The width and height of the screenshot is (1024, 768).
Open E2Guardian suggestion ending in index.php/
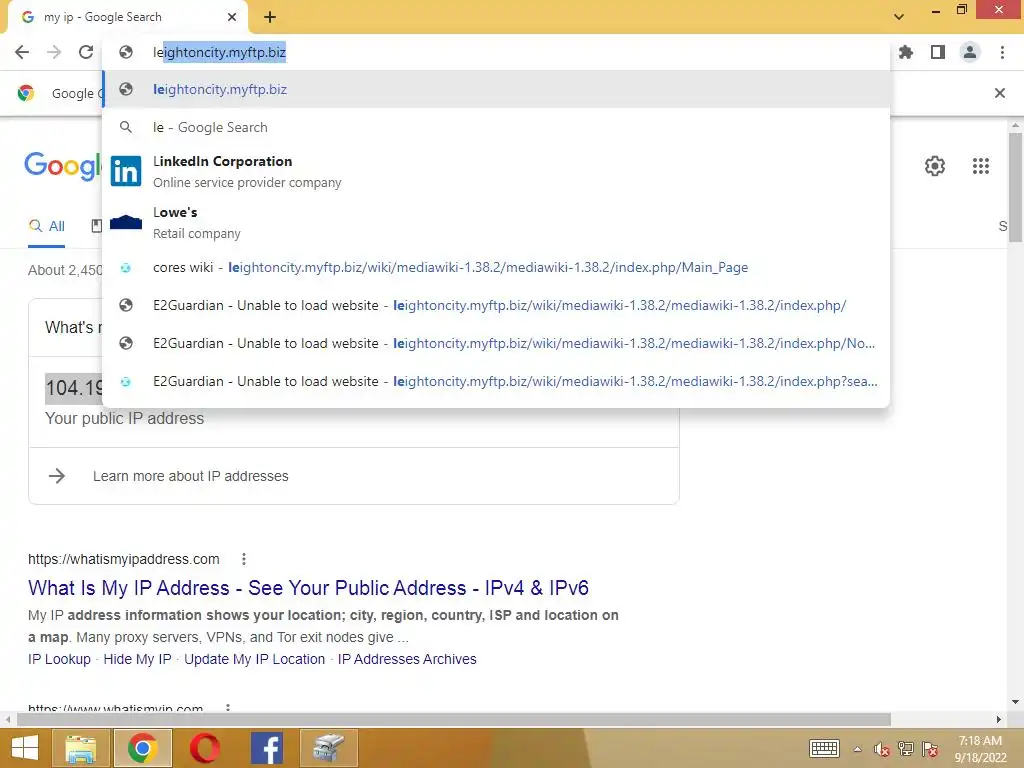[x=496, y=305]
